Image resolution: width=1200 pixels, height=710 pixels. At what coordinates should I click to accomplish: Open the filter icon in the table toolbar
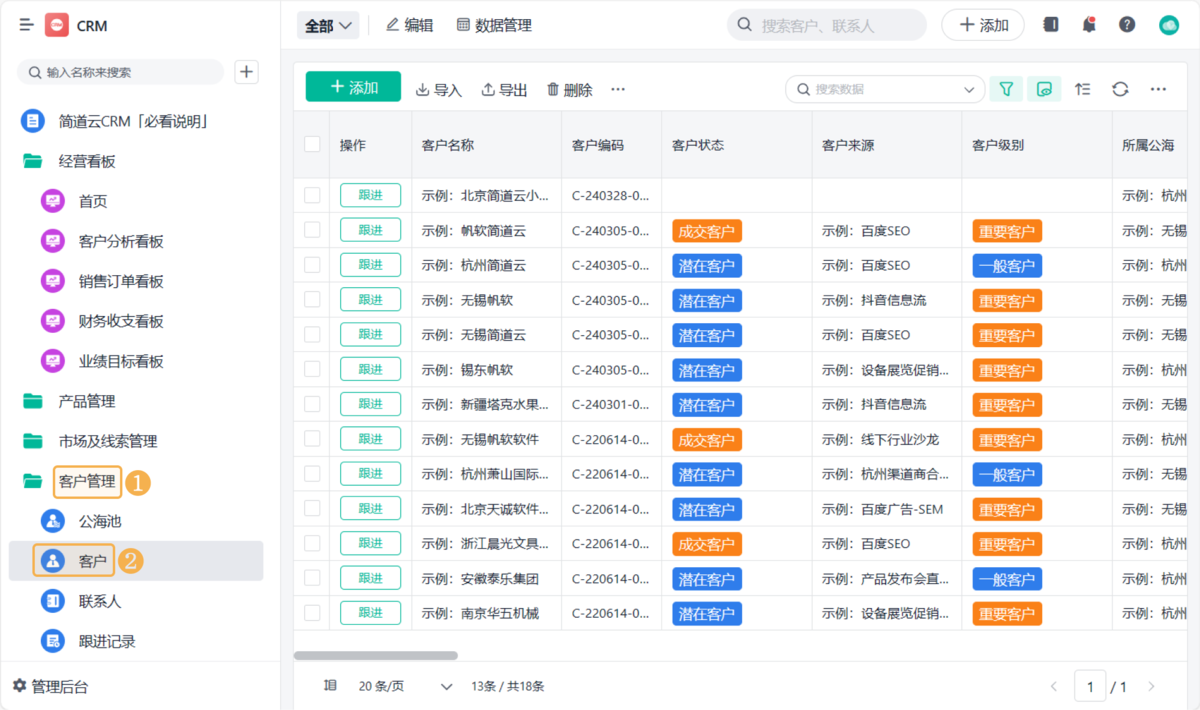(1006, 89)
